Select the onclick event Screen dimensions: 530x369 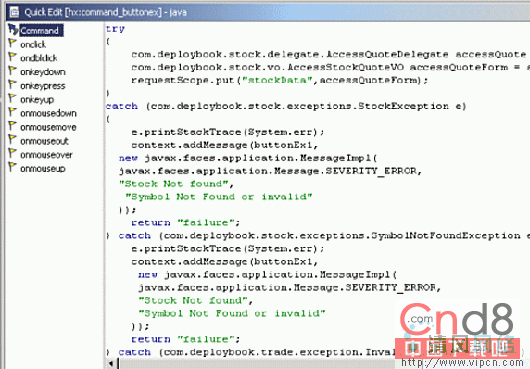point(33,44)
